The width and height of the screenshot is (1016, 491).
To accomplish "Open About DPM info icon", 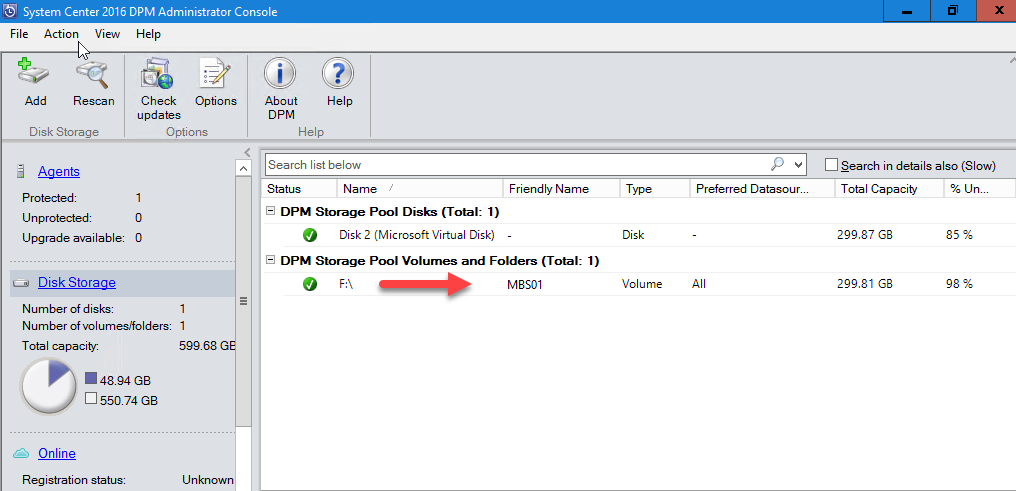I will pyautogui.click(x=281, y=73).
